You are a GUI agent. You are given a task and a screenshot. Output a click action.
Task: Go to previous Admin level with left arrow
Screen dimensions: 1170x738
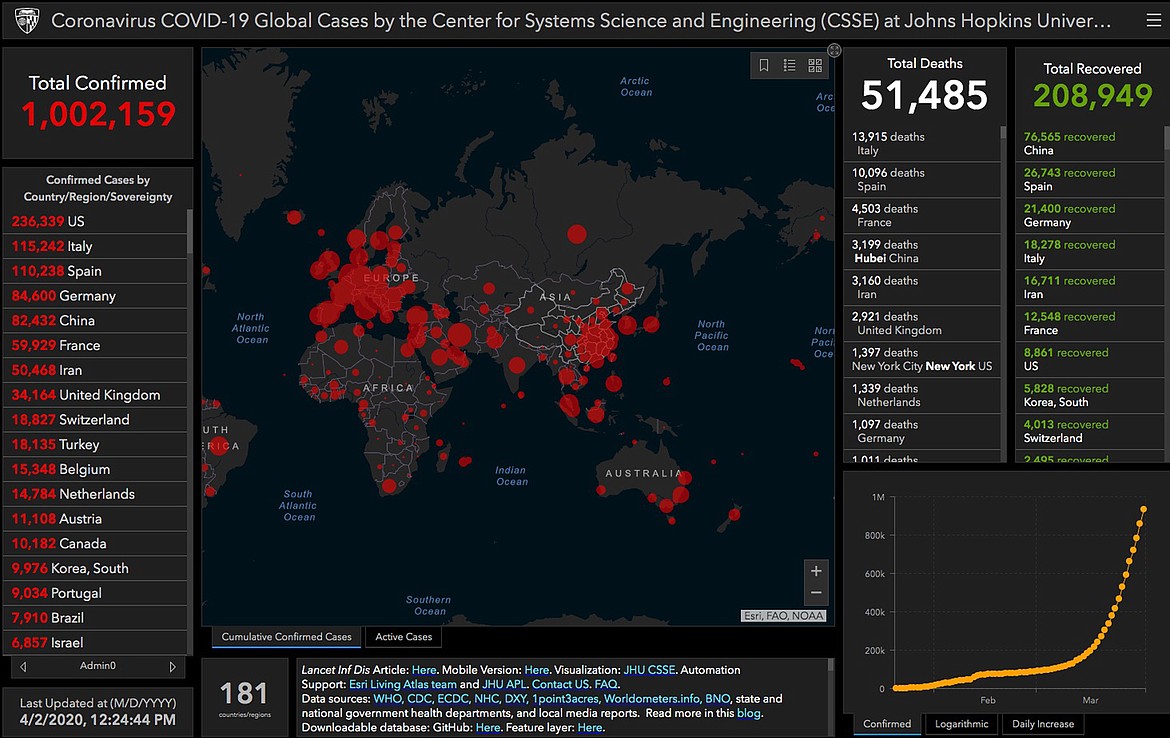23,666
